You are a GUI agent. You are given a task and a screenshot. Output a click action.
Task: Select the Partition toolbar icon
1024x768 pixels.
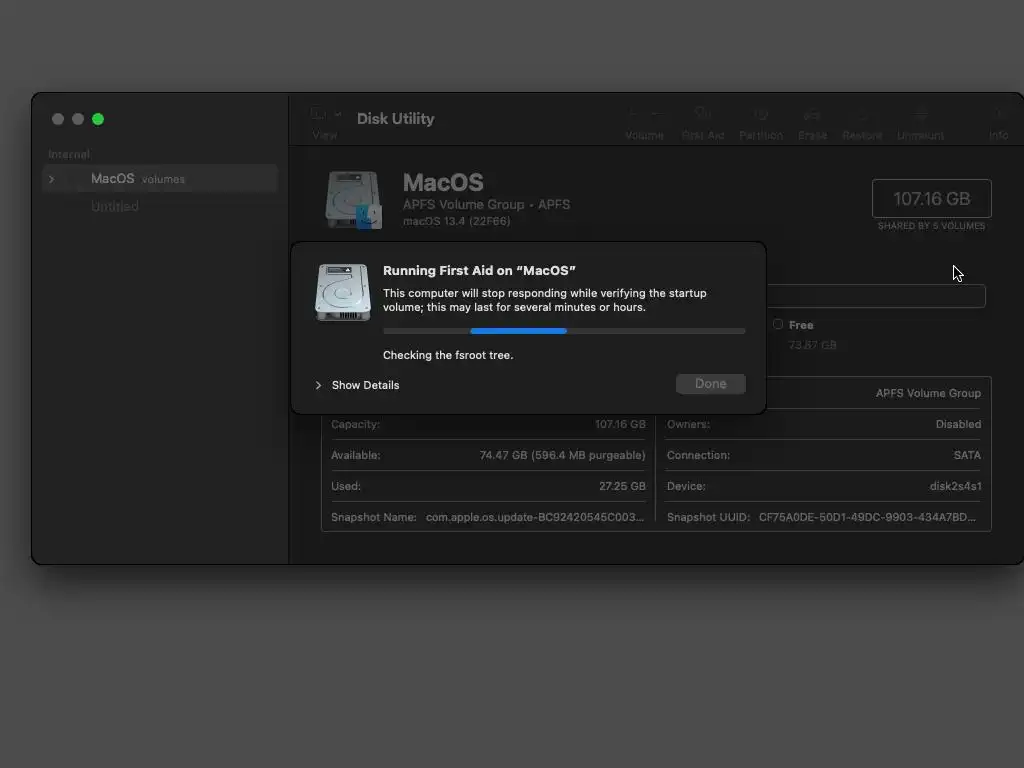pyautogui.click(x=761, y=114)
